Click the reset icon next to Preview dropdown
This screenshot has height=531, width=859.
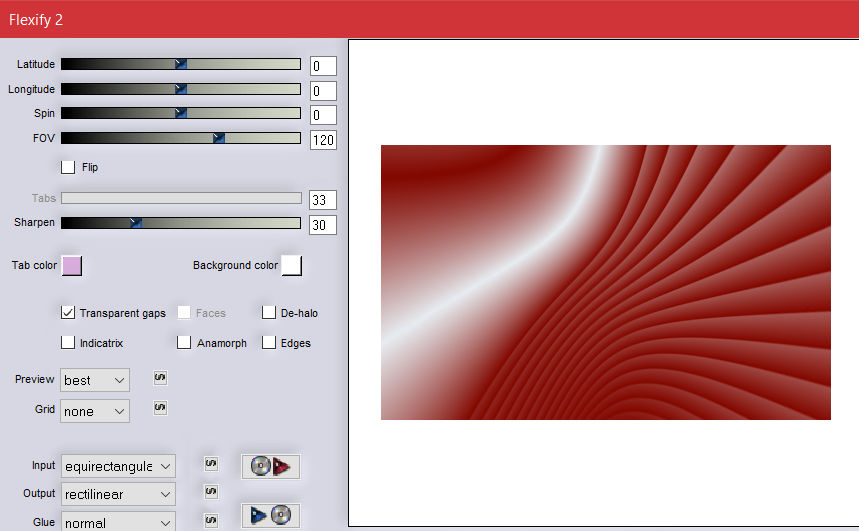pos(160,378)
